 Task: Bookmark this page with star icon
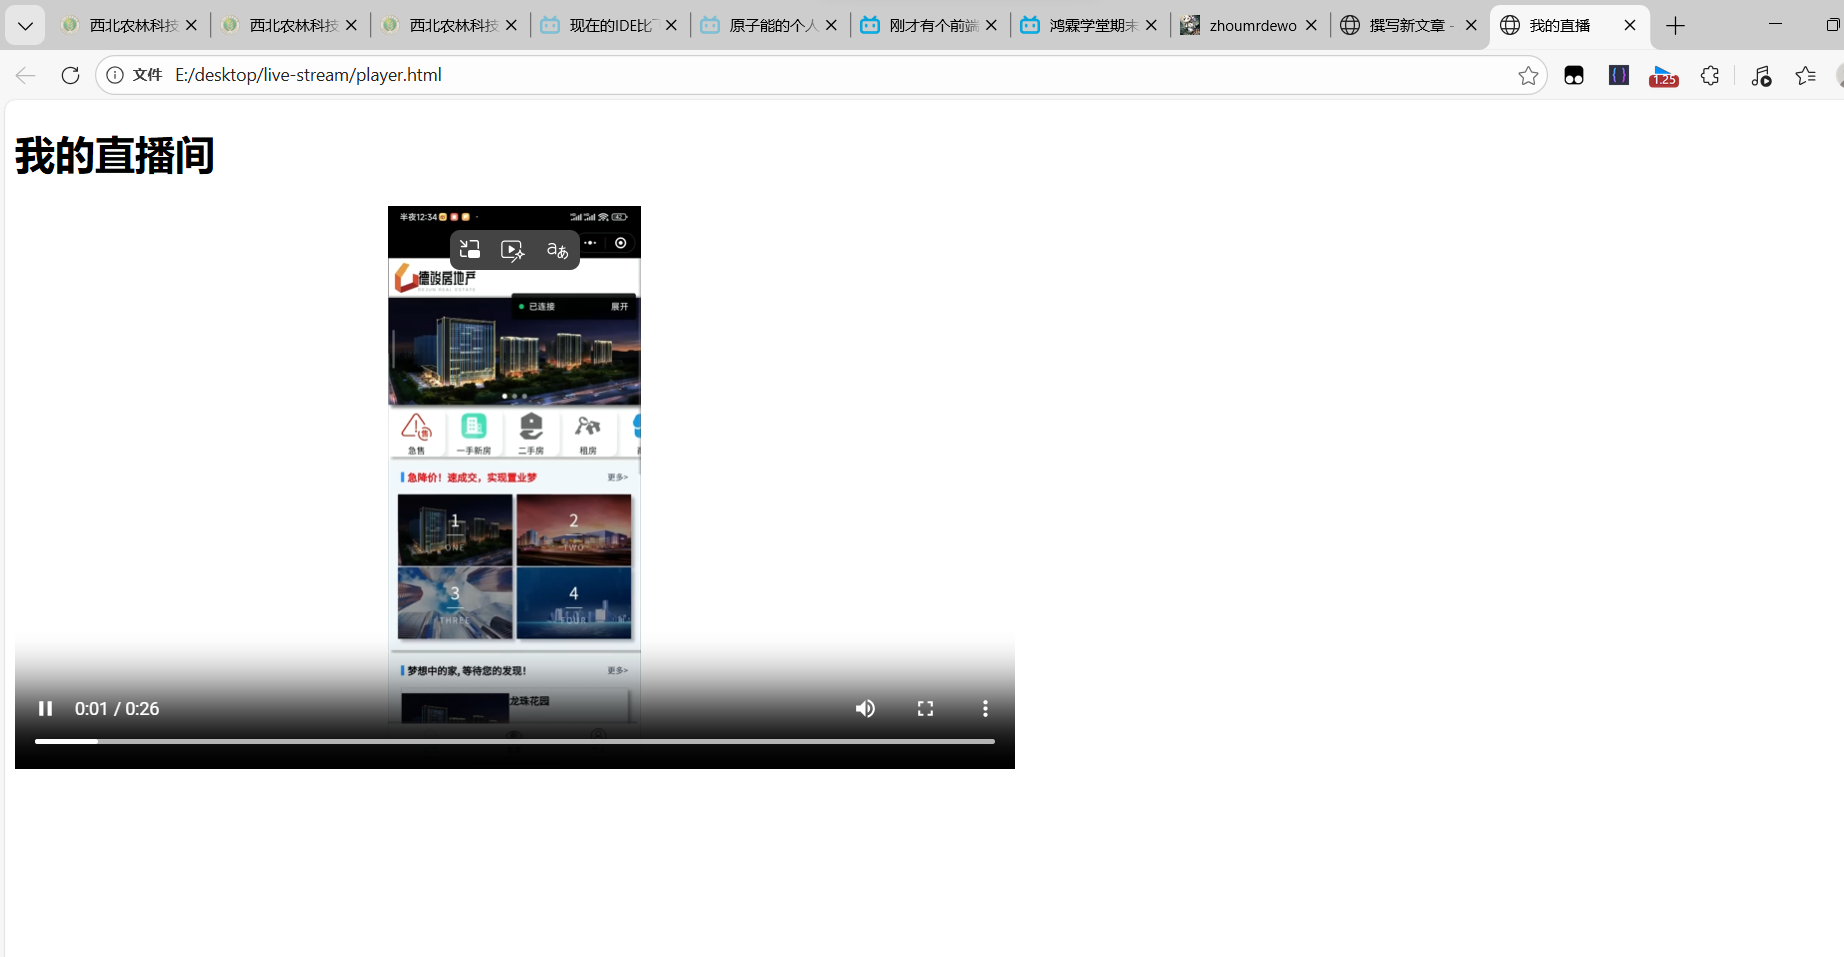pyautogui.click(x=1527, y=75)
